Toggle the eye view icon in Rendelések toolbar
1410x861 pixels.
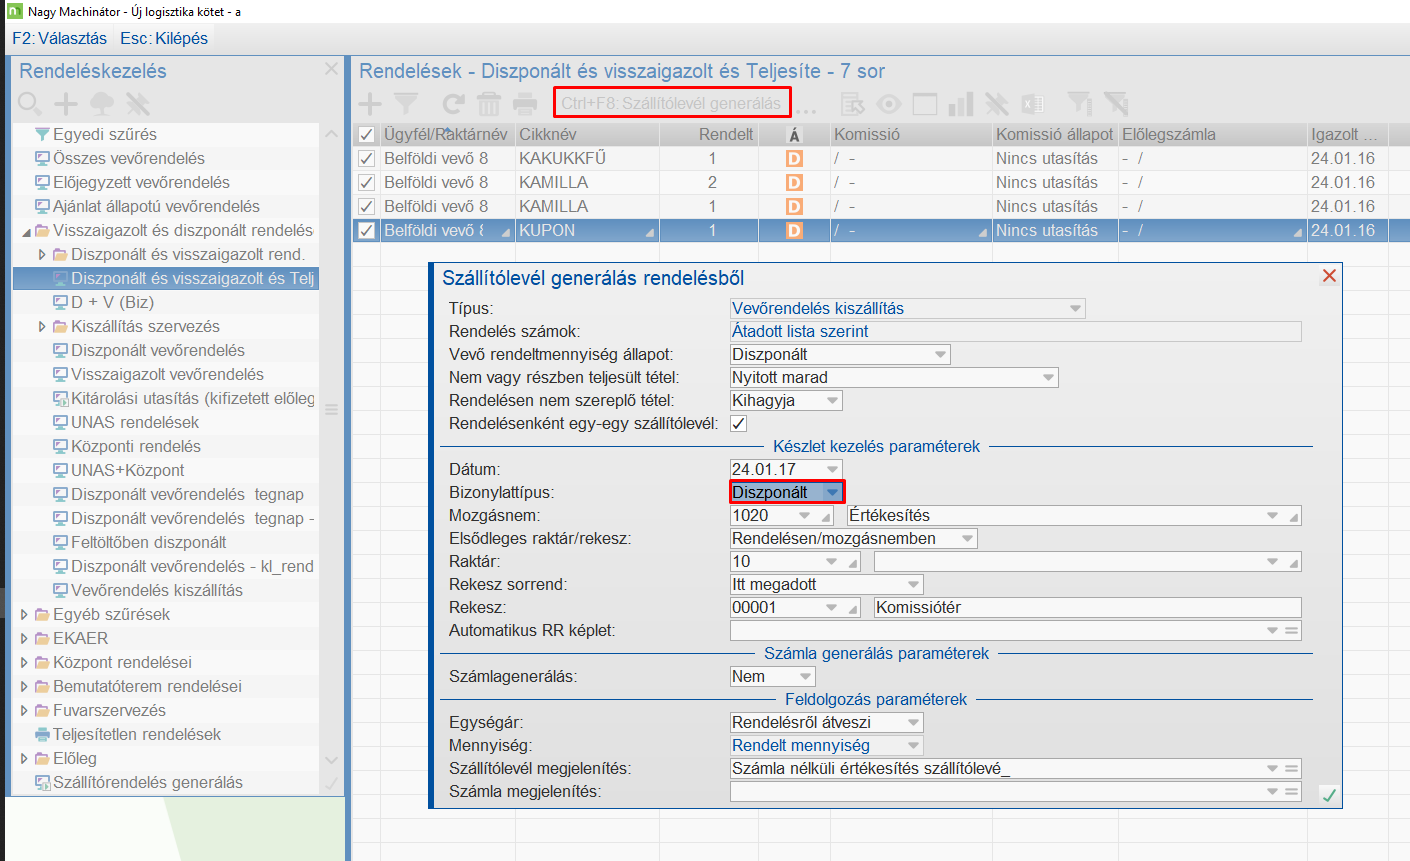(x=889, y=103)
